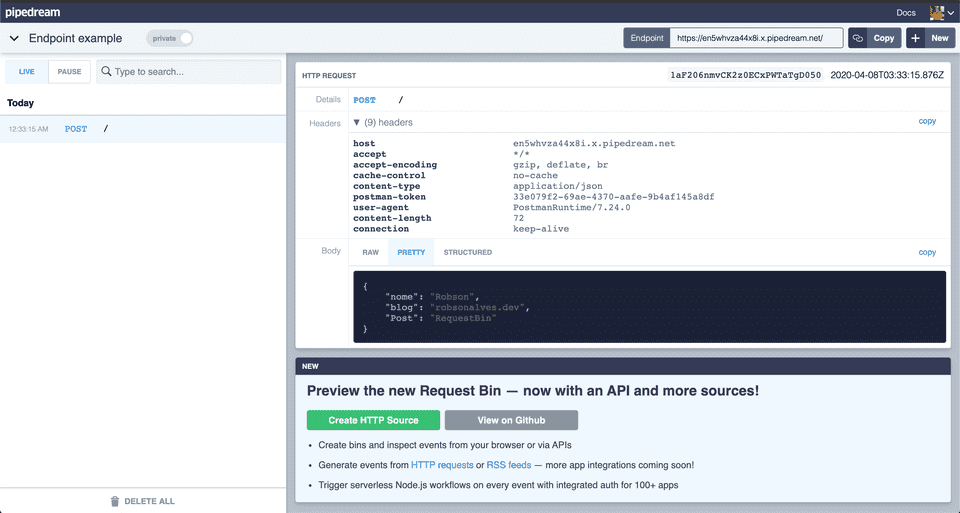Screen dimensions: 960x513
Task: Click the search magnifier icon
Action: coord(106,71)
